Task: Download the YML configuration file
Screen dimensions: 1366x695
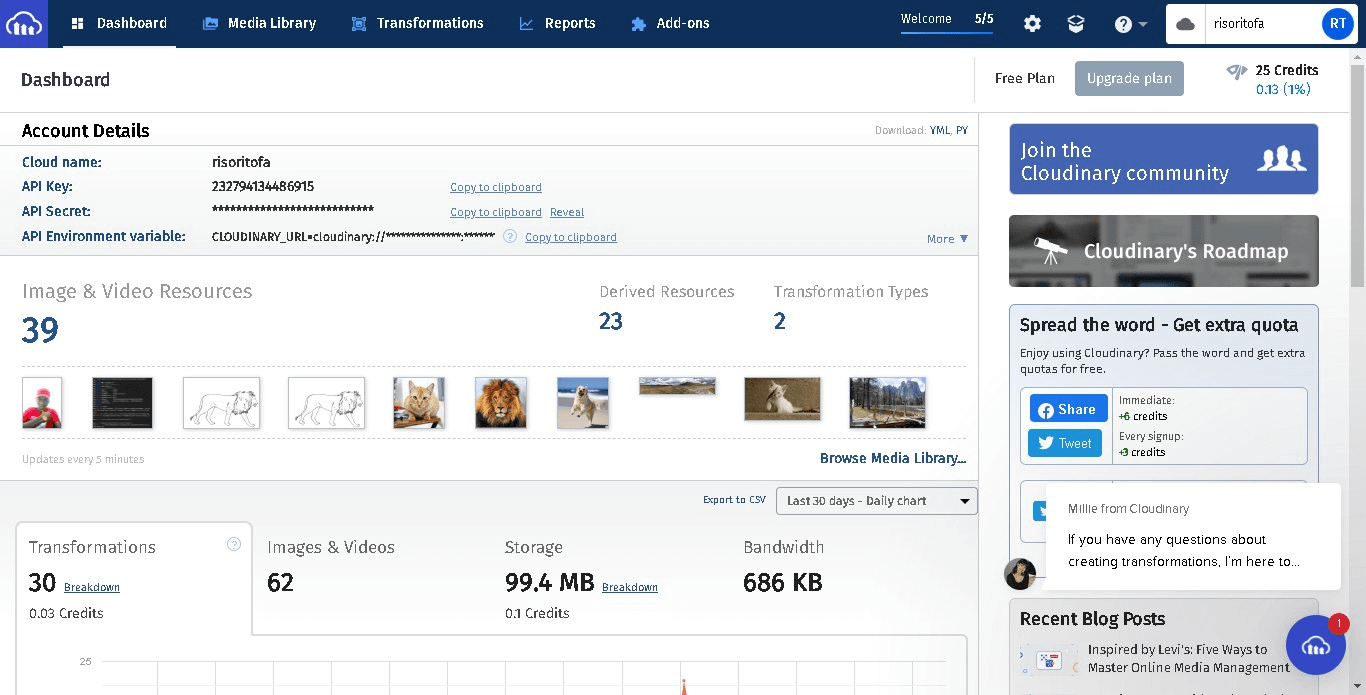Action: (x=940, y=130)
